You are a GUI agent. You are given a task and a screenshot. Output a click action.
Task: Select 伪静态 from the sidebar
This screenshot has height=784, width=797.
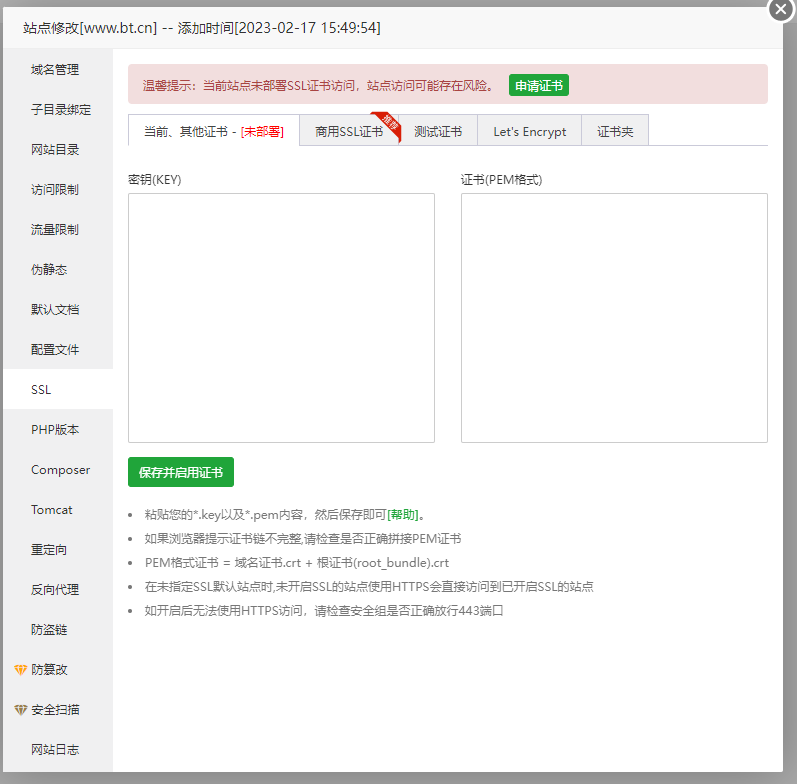pyautogui.click(x=49, y=270)
